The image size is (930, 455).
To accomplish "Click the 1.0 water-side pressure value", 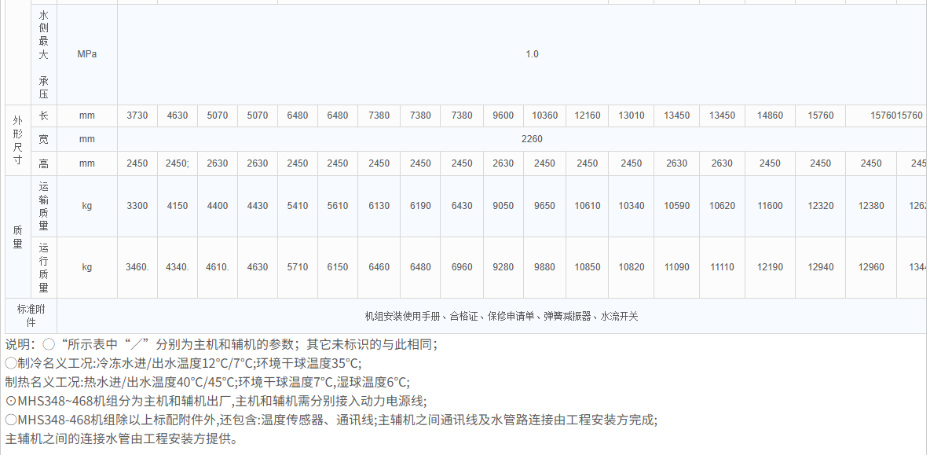I will click(532, 54).
